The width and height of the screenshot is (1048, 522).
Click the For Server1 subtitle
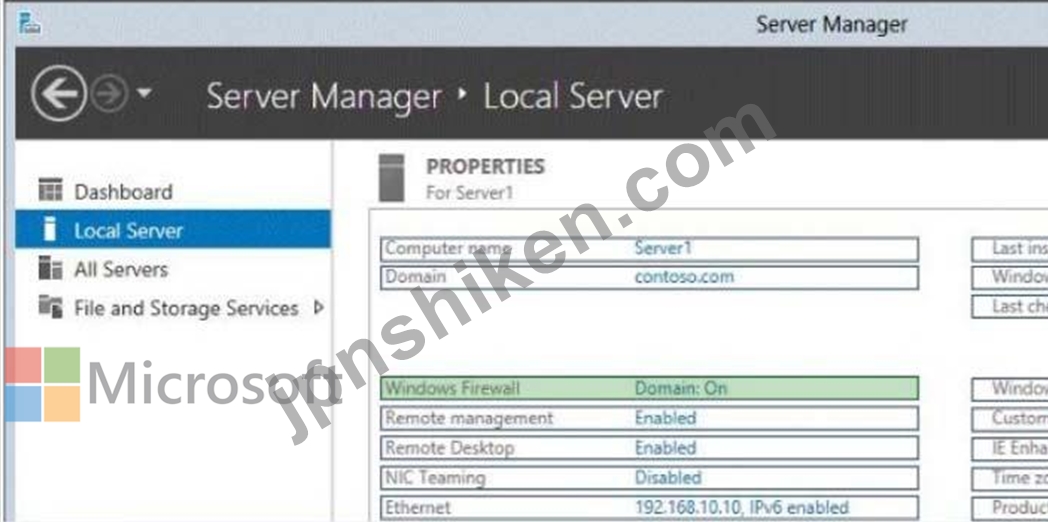[x=469, y=192]
